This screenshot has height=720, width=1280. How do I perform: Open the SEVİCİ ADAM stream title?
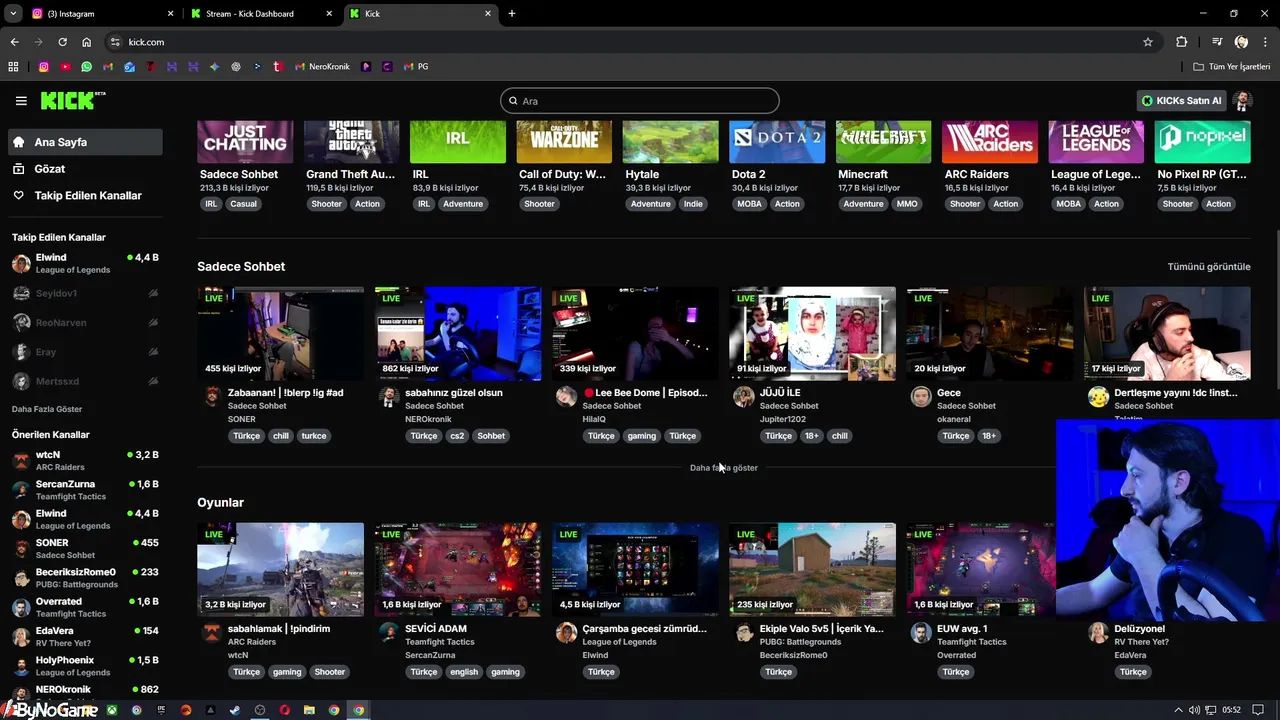436,629
